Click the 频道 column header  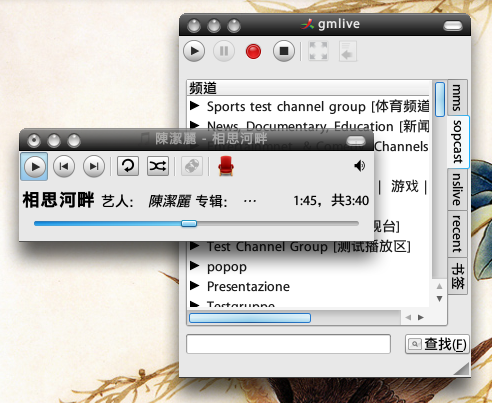click(x=308, y=88)
